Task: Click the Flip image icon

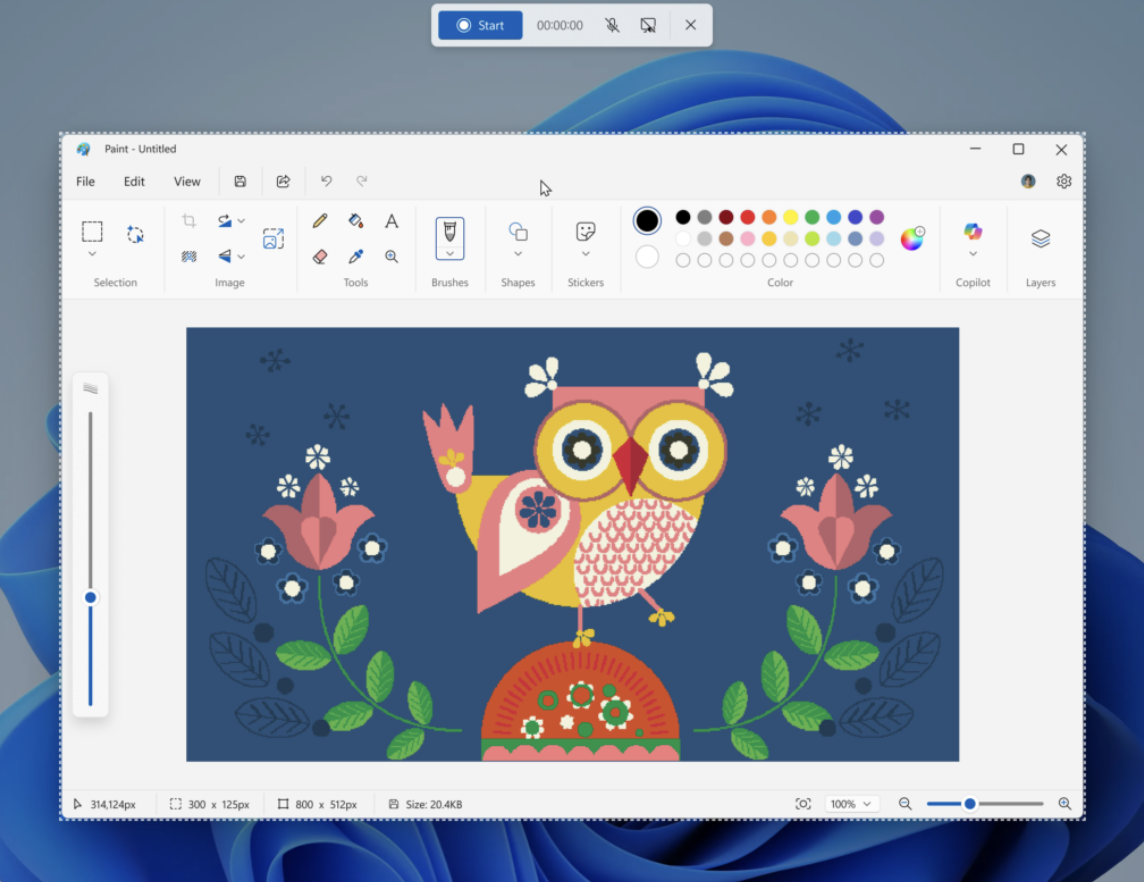Action: pos(225,256)
